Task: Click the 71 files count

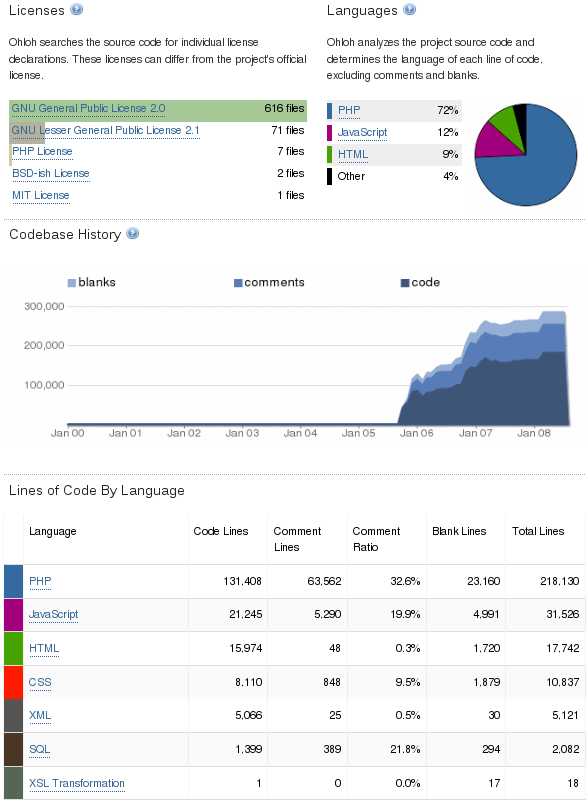Action: click(x=288, y=130)
